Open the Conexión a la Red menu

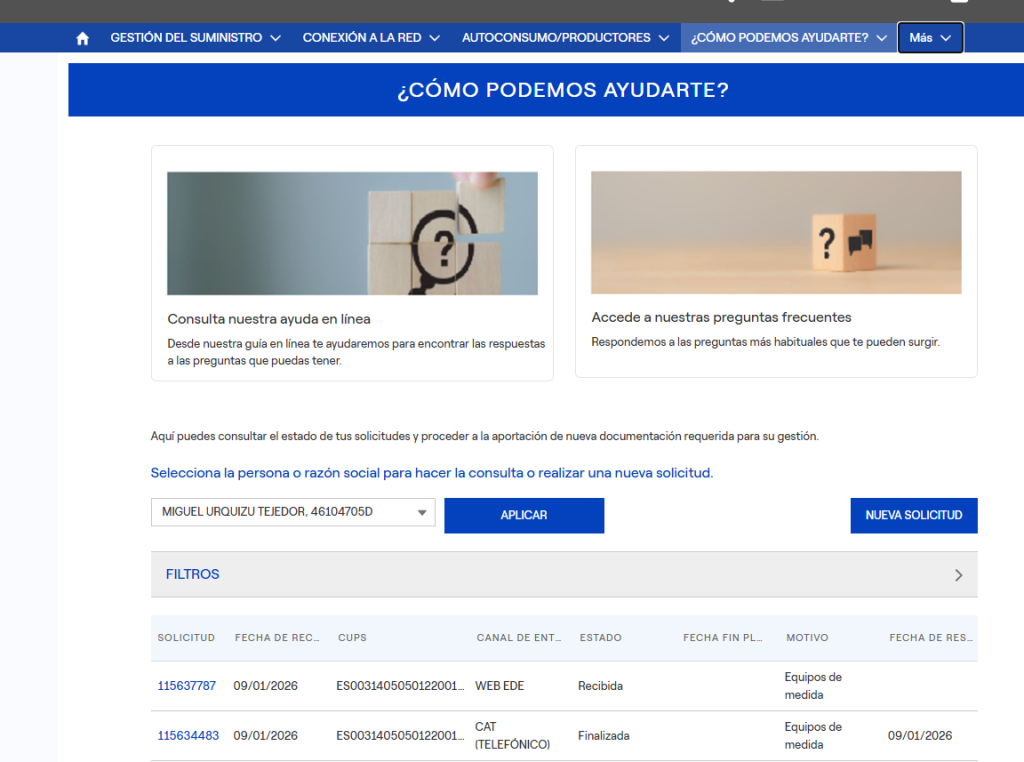coord(371,38)
